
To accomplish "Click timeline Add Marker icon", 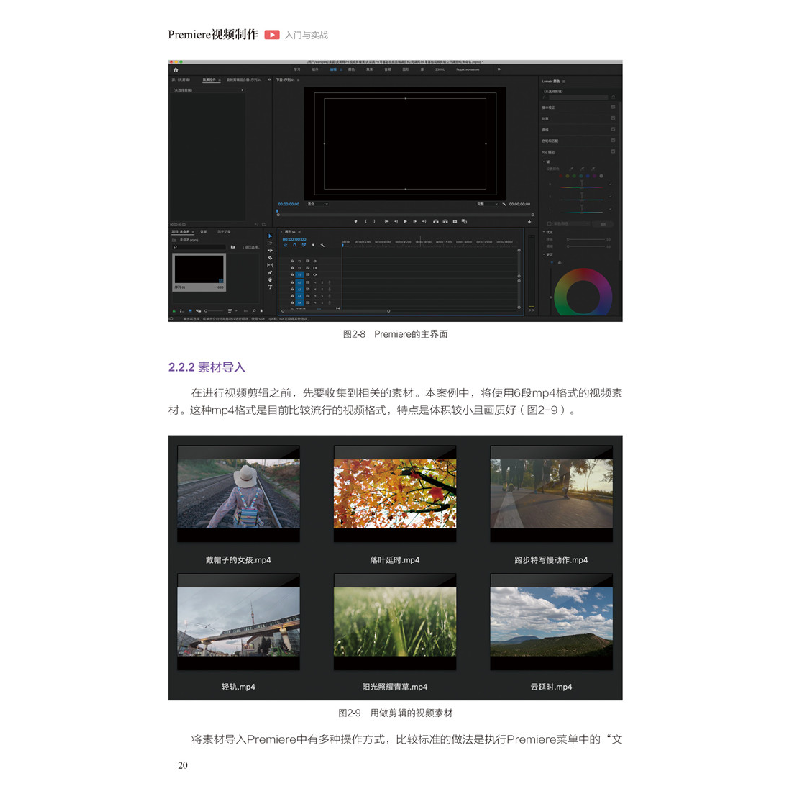I will 313,245.
